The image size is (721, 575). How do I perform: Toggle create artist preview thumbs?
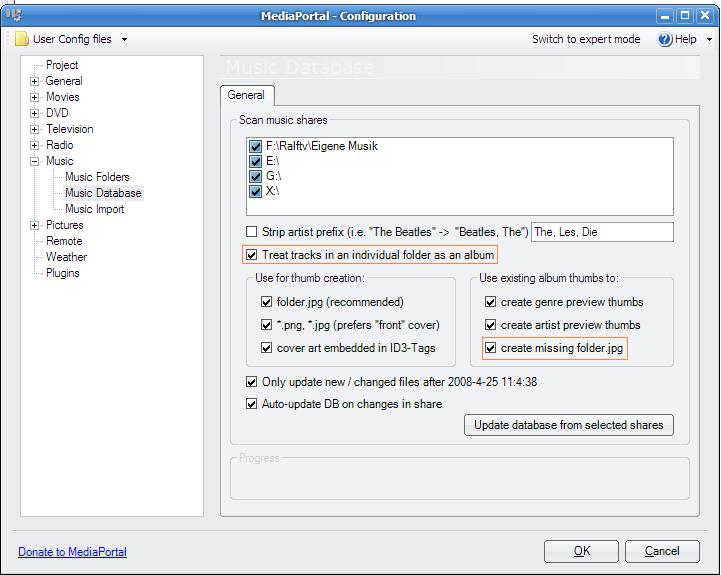coord(491,325)
